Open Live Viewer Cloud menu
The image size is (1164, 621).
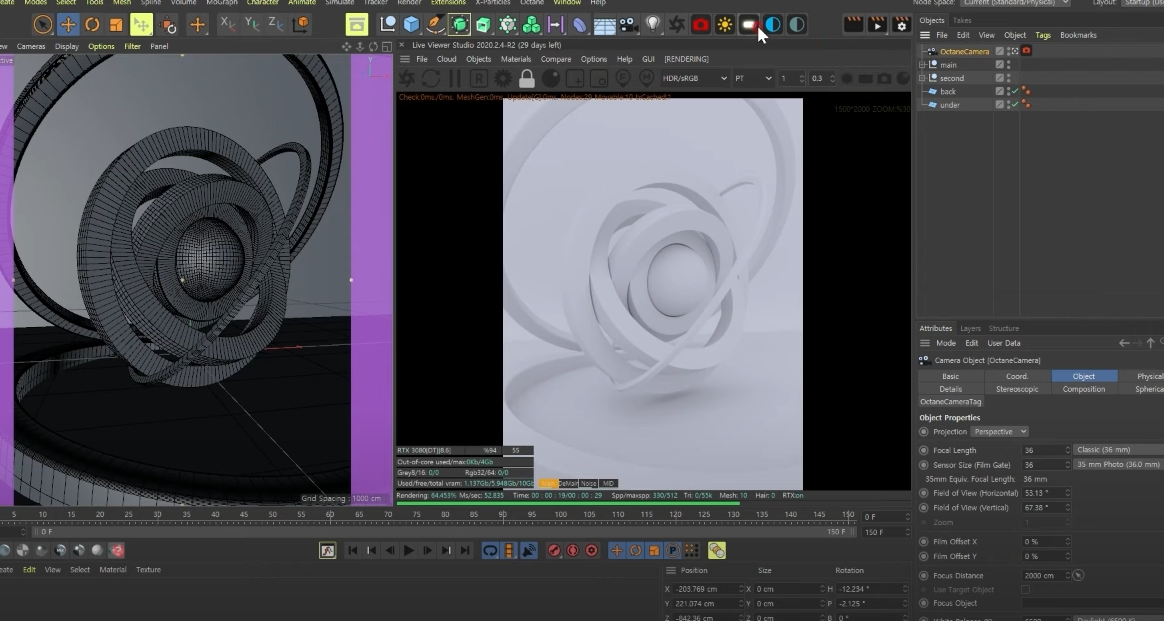click(446, 59)
